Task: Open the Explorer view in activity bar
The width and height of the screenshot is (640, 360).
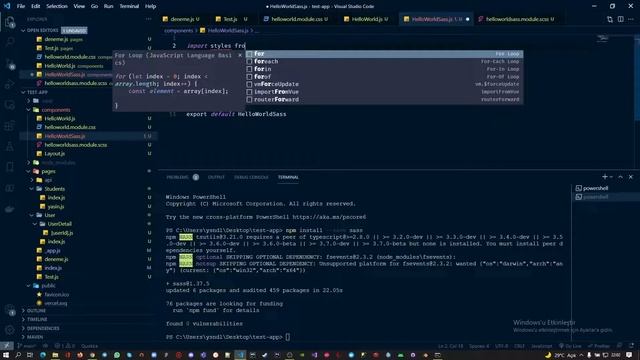Action: coord(10,22)
